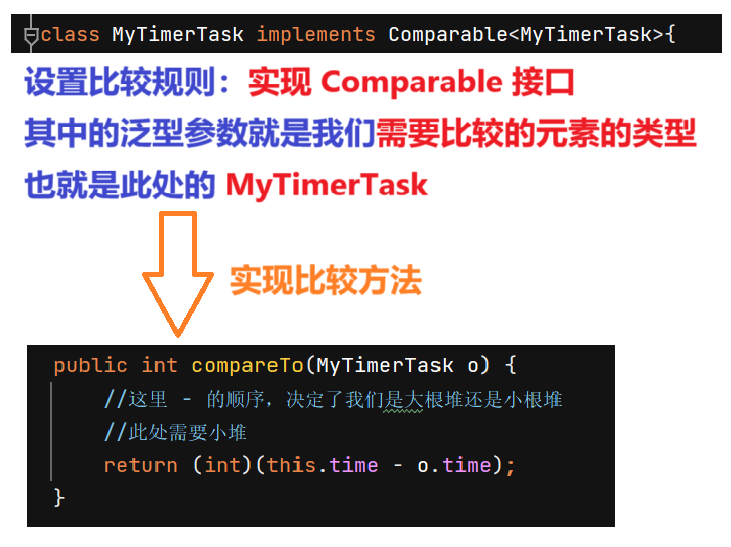This screenshot has height=547, width=731.
Task: Click the red MyTimerTask annotation text
Action: (326, 185)
